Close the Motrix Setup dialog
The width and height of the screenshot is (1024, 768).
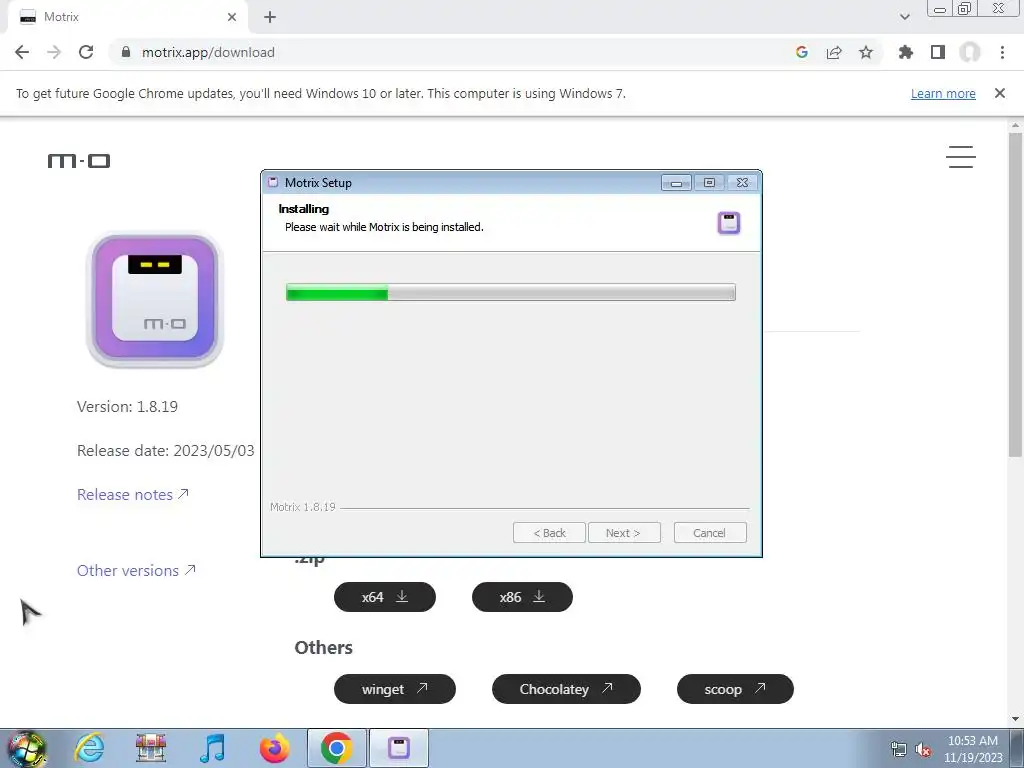coord(742,183)
